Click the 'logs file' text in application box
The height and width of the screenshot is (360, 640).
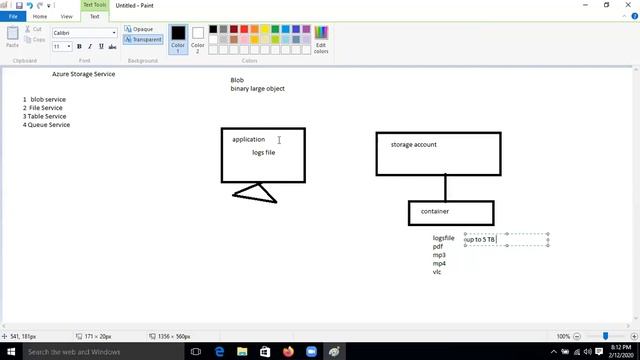click(264, 152)
